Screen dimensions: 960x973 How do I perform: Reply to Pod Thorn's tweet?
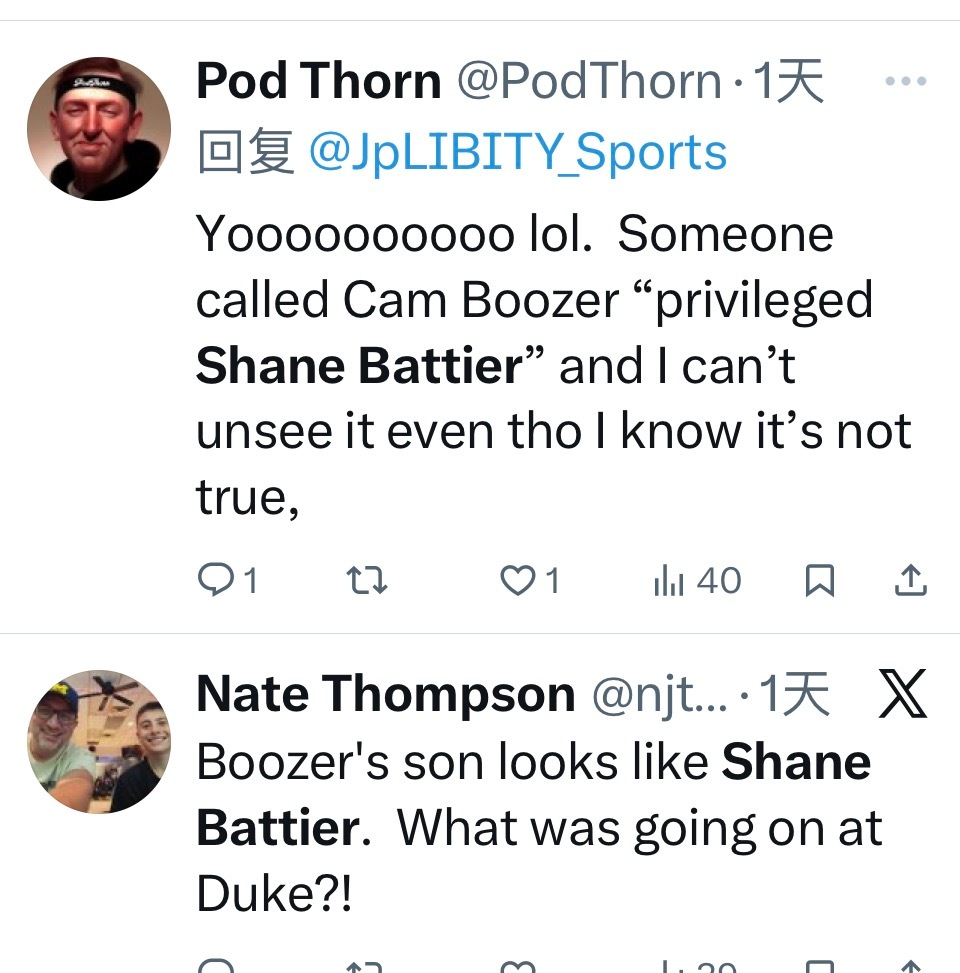[215, 581]
